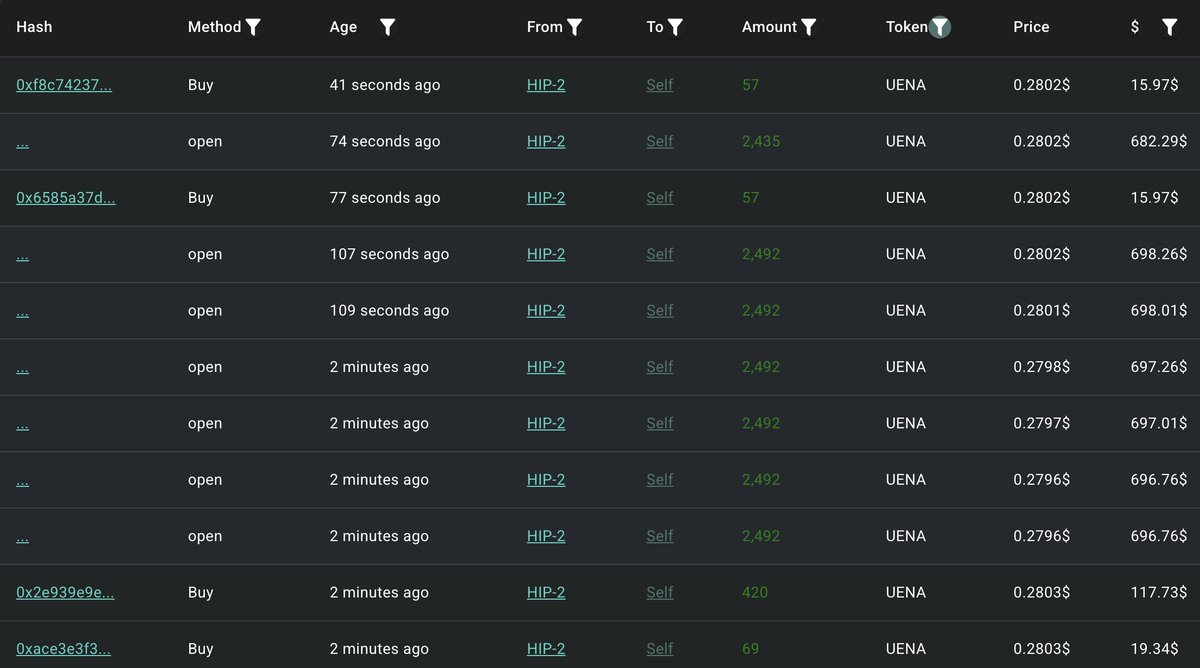Click the Age column filter icon
The width and height of the screenshot is (1200, 668).
(388, 27)
